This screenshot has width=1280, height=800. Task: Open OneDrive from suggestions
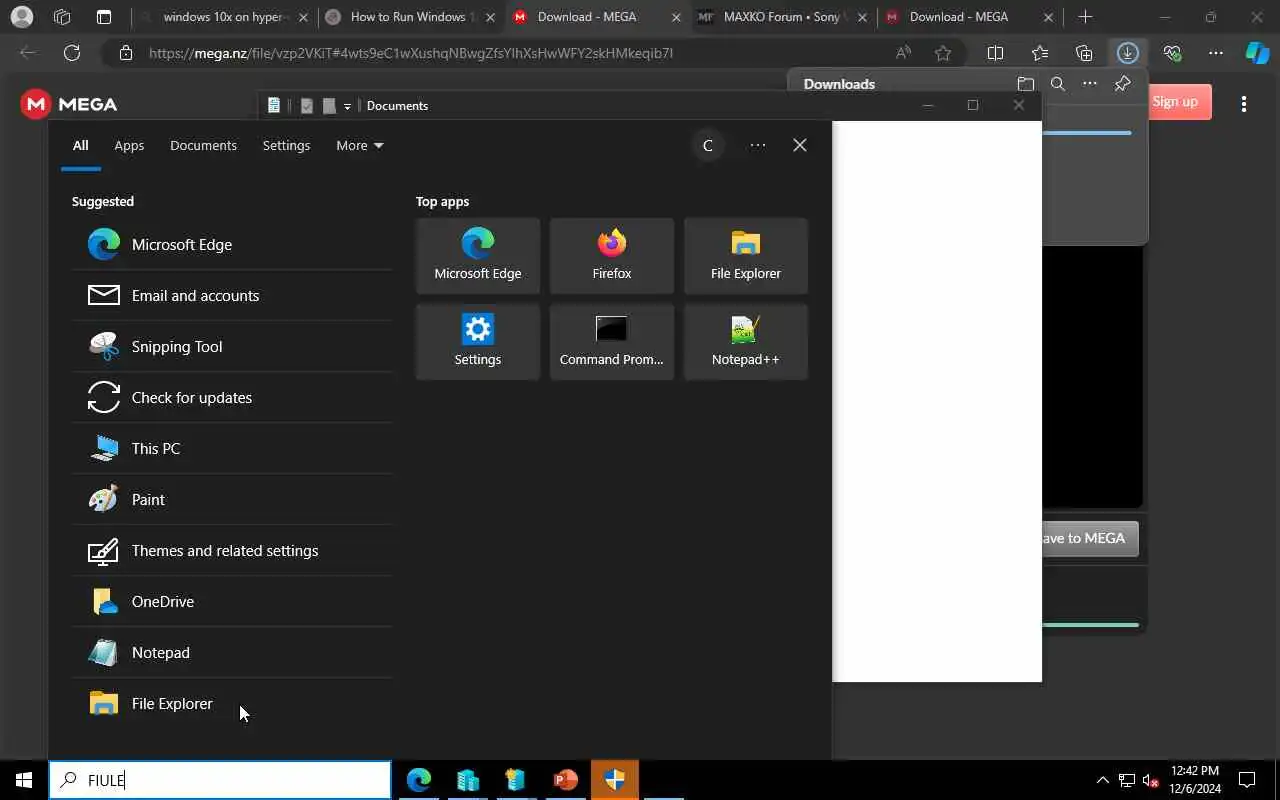coord(232,601)
